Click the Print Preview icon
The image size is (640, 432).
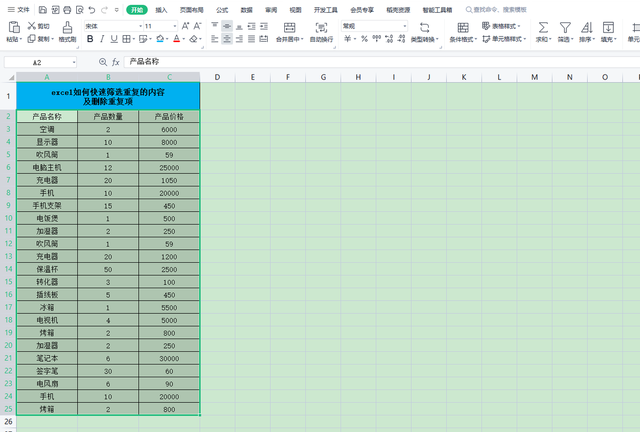pyautogui.click(x=80, y=10)
